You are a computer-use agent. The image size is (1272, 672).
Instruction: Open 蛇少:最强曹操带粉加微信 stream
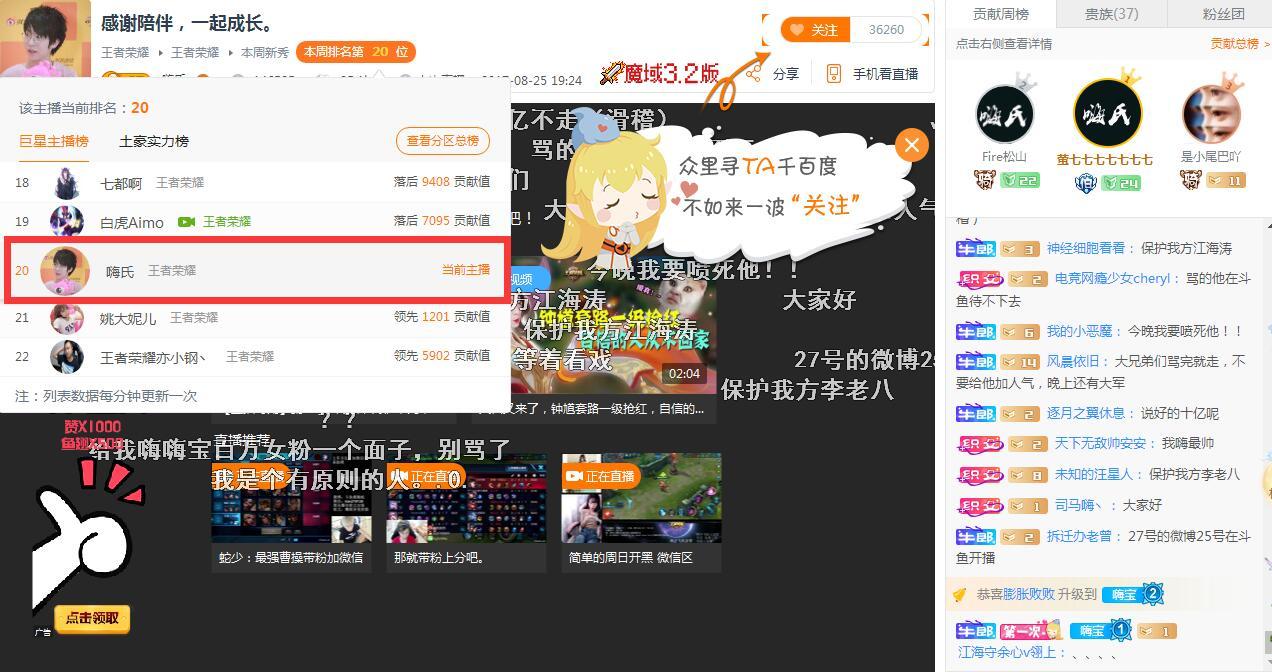[291, 513]
